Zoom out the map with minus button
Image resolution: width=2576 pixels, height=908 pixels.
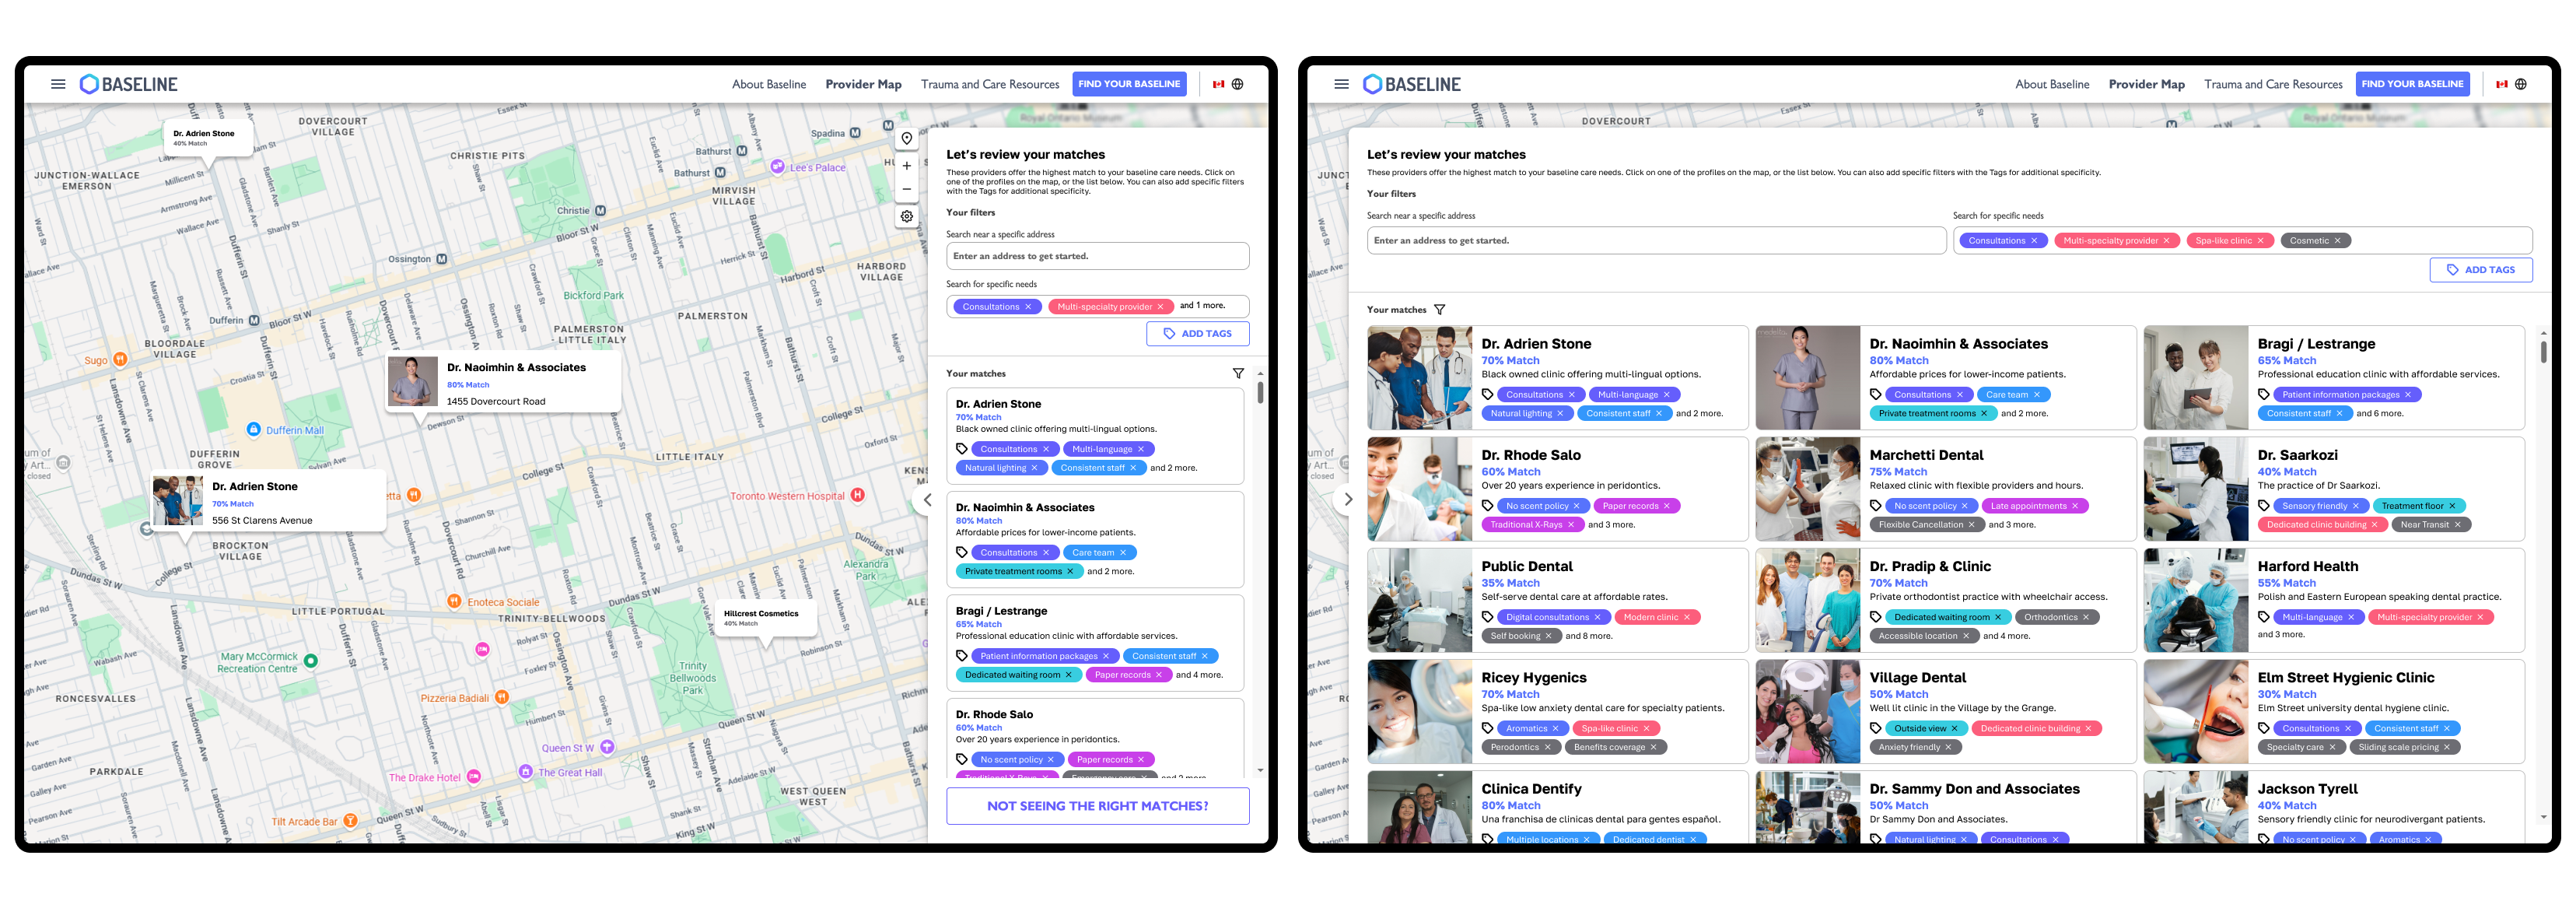pos(906,189)
